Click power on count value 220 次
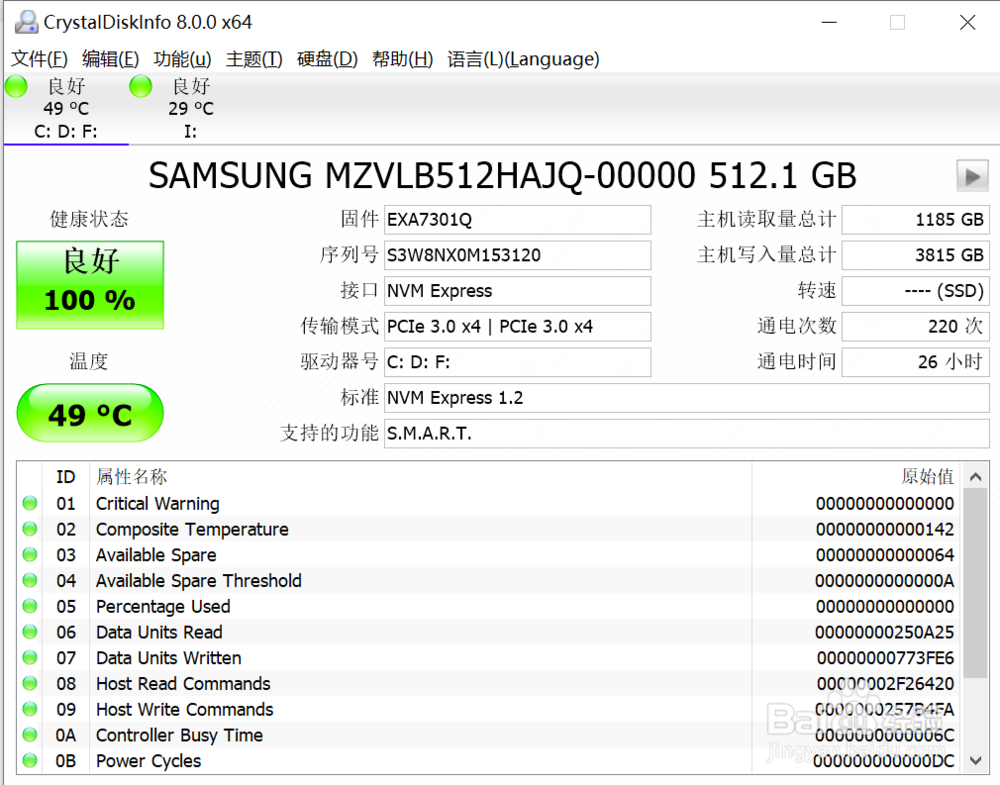The width and height of the screenshot is (1000, 785). [916, 327]
